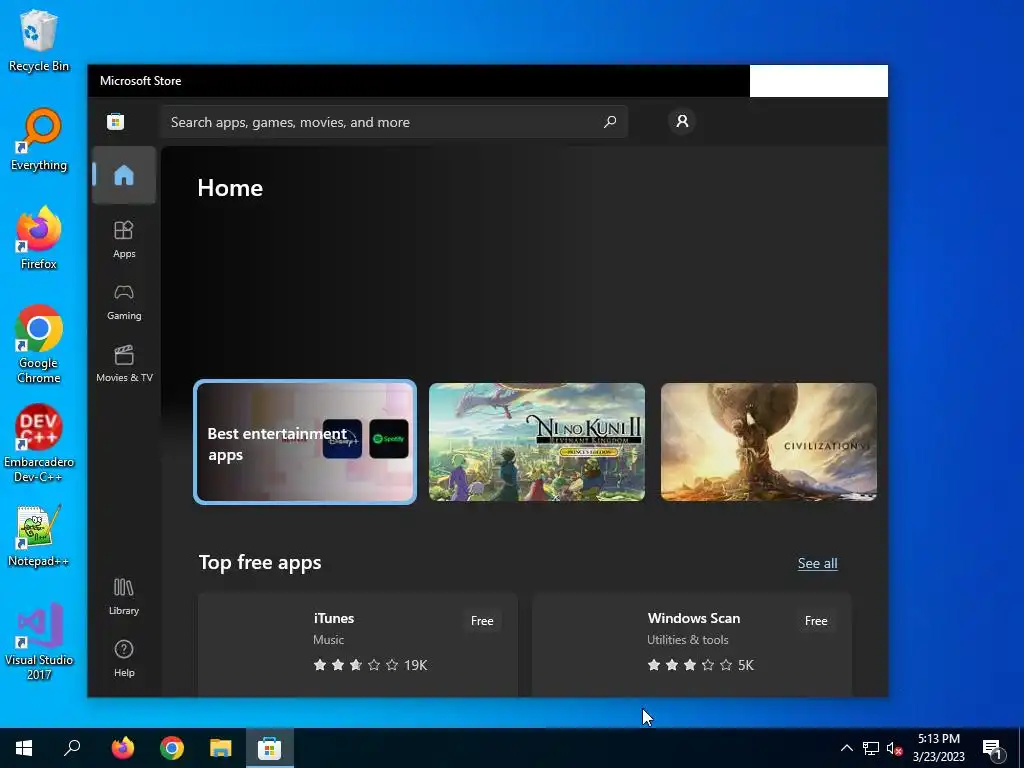Click the search magnifier icon
Viewport: 1024px width, 768px height.
(610, 121)
